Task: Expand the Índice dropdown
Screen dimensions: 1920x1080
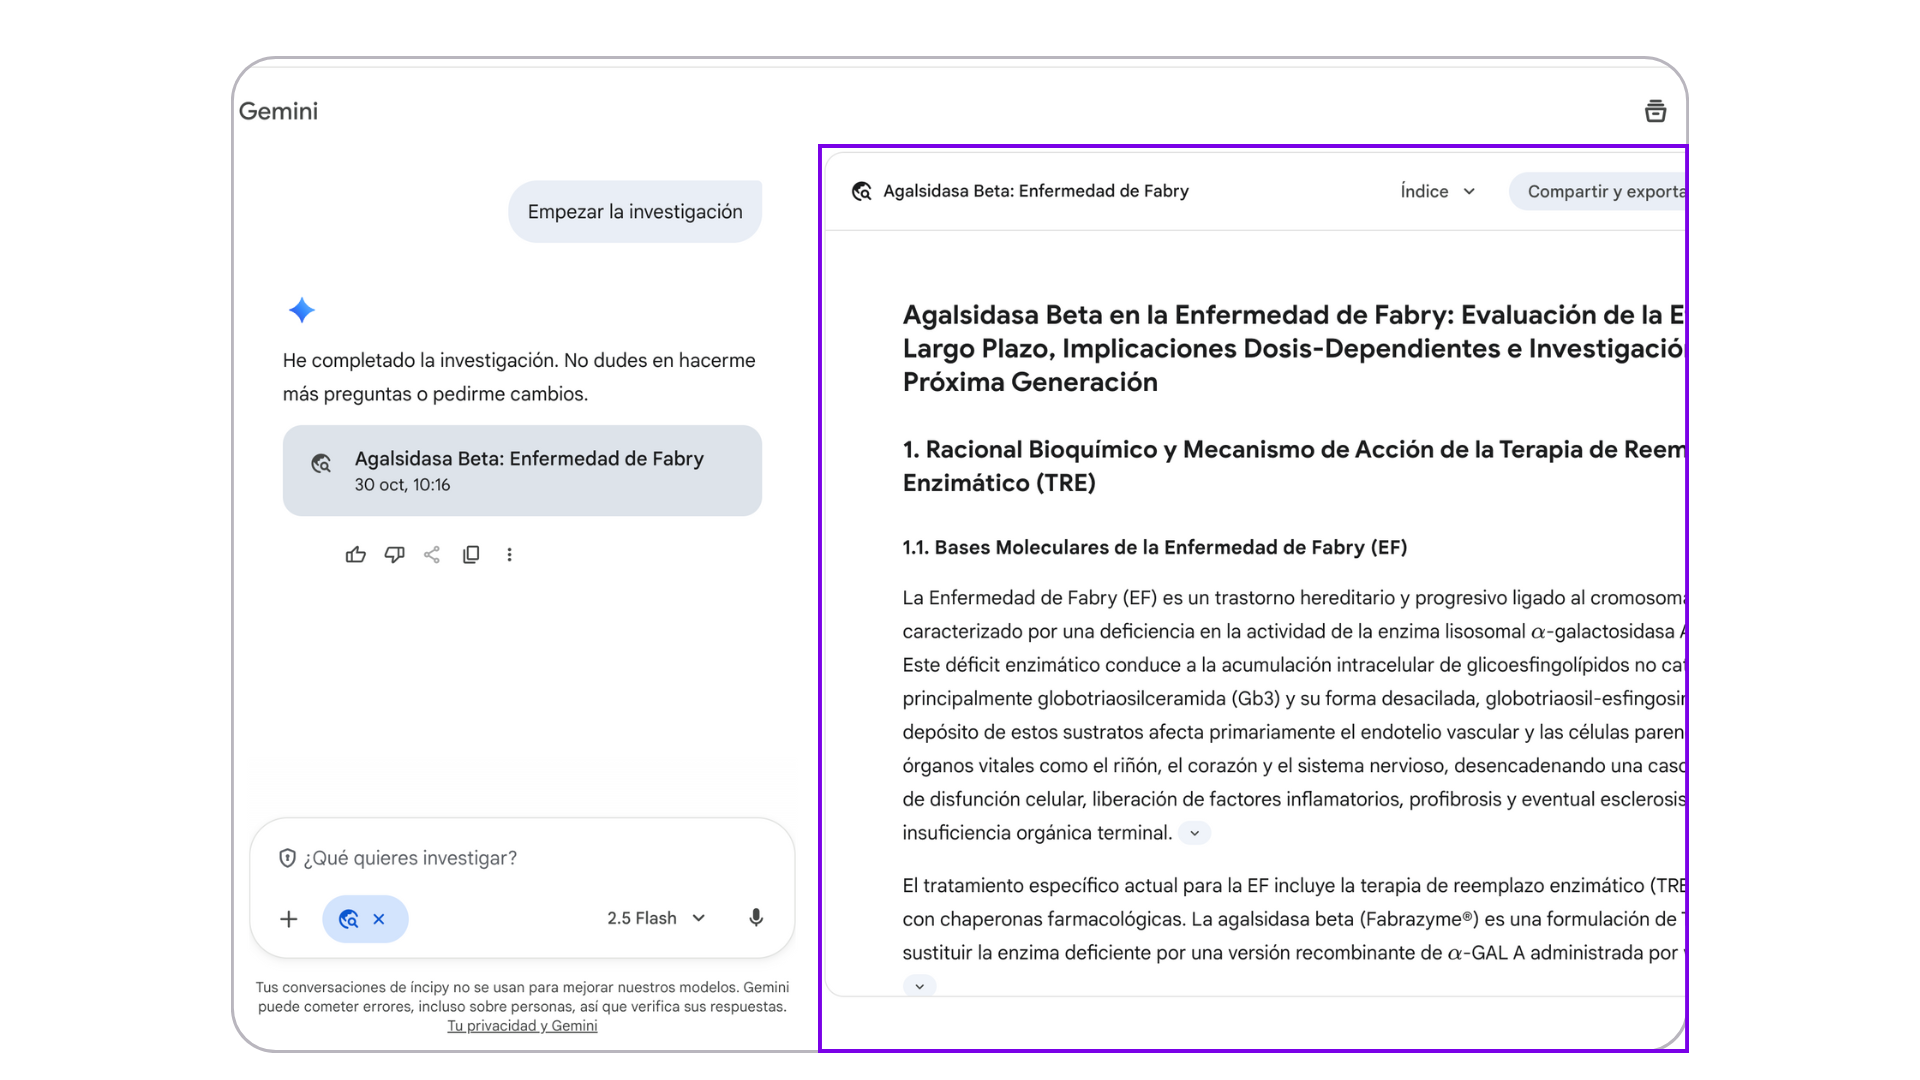Action: point(1437,191)
